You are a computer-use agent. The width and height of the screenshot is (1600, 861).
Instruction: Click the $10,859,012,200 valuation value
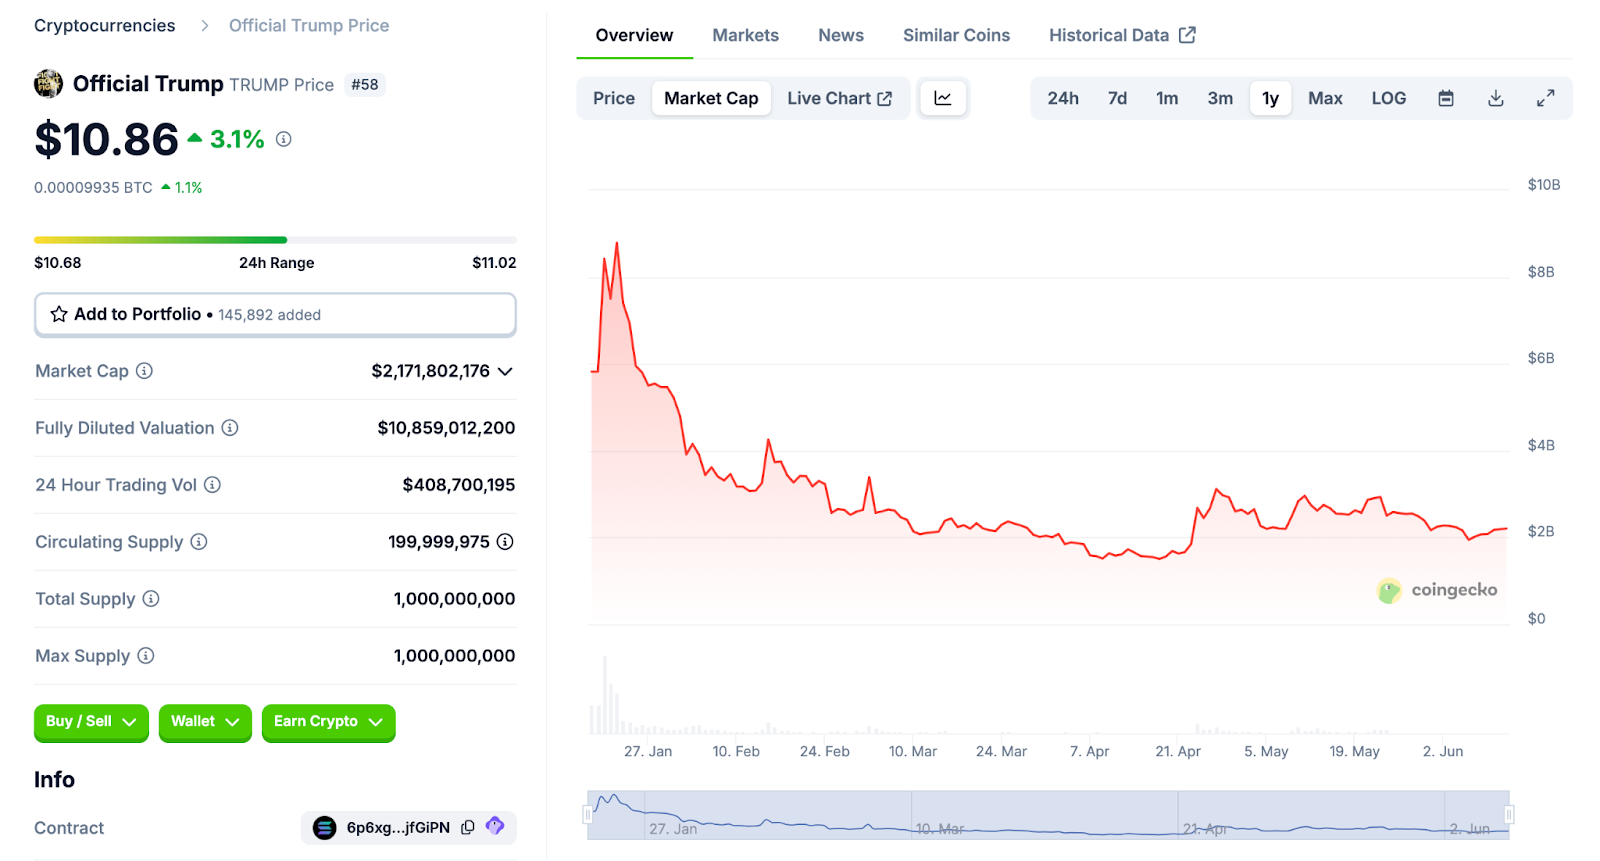[x=446, y=428]
